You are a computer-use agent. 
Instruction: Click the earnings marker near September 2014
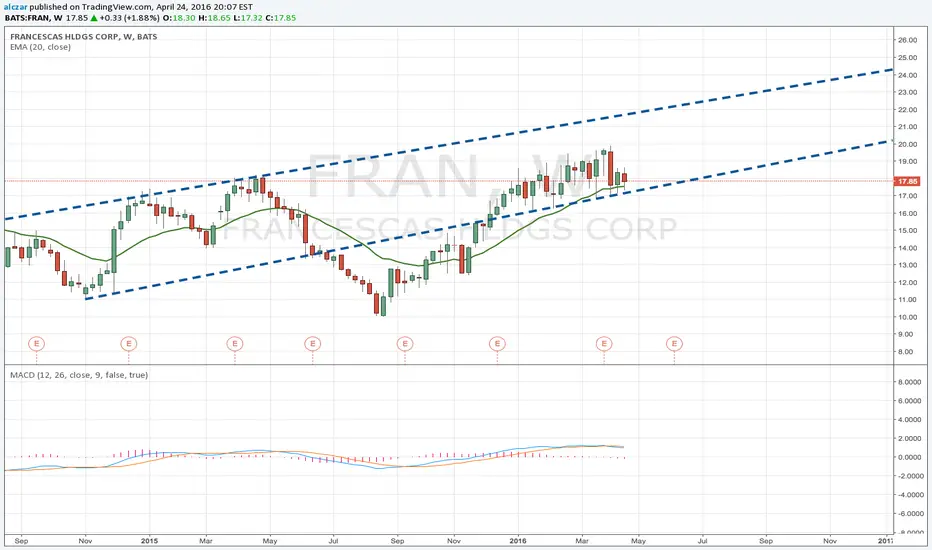[36, 344]
